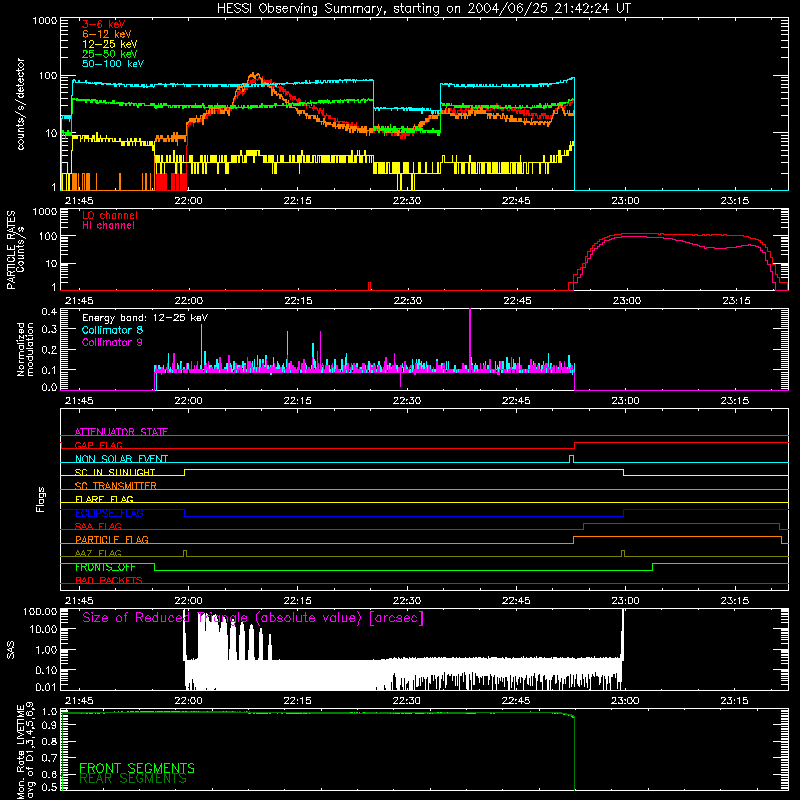The height and width of the screenshot is (800, 800).
Task: Click the 23:00 tick label under the counts plot
Action: click(625, 201)
